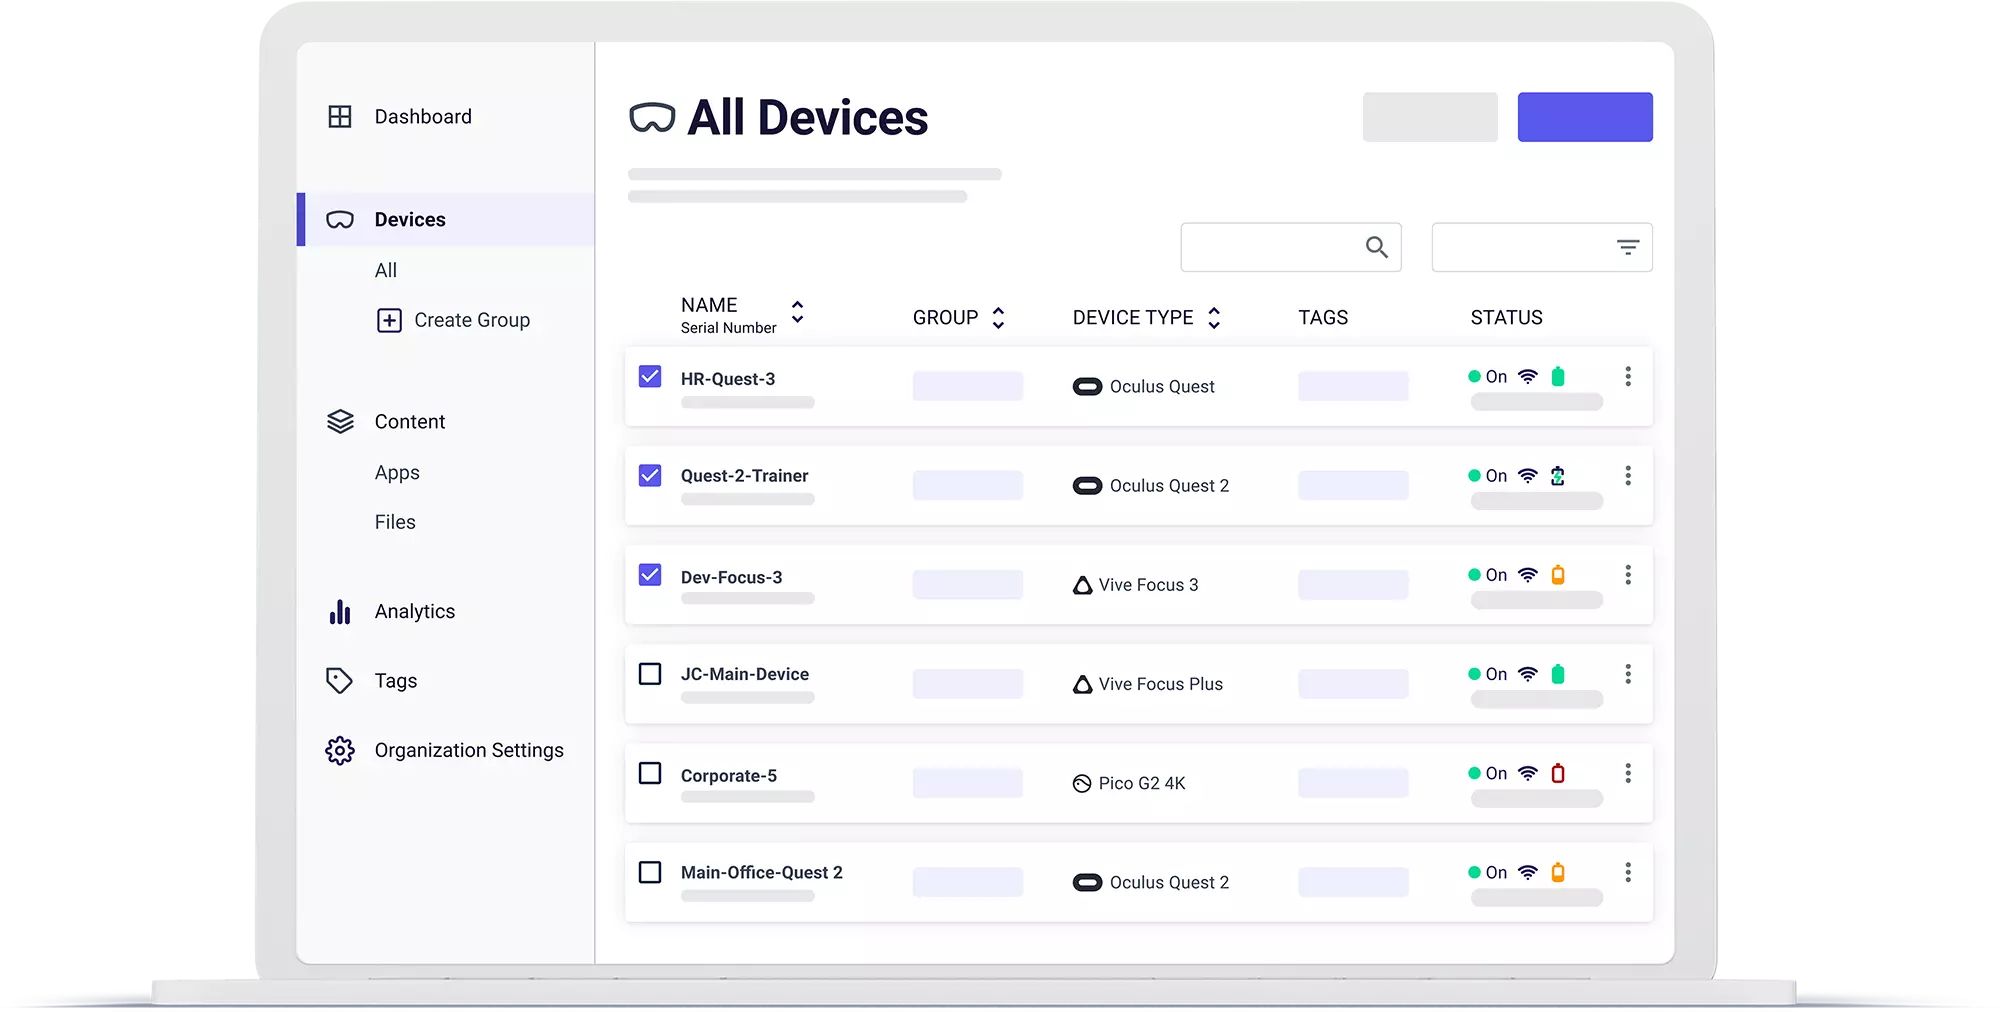
Task: Click the Wi-Fi icon for Corporate-5
Action: tap(1527, 772)
